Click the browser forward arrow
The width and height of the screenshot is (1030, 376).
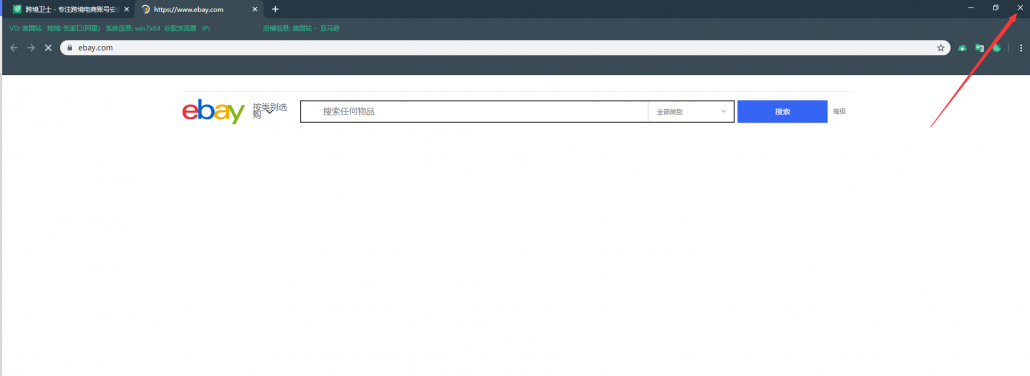click(x=31, y=48)
